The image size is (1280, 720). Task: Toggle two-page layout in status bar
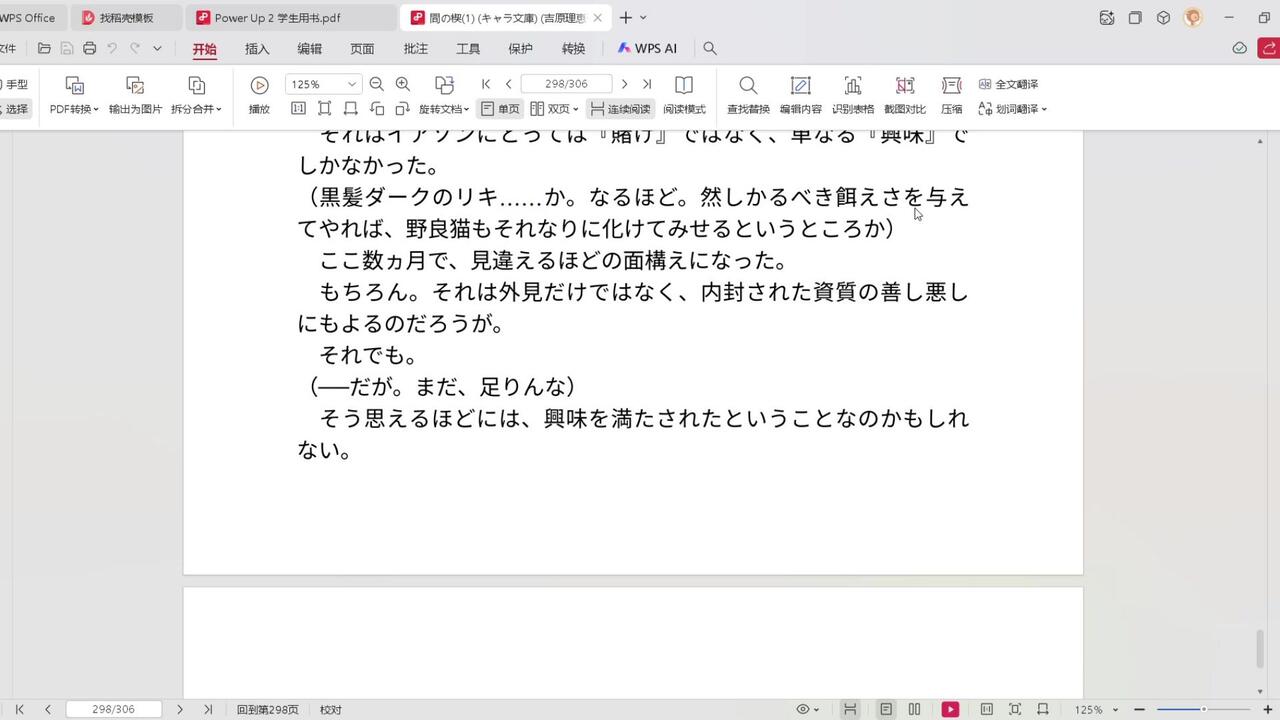[x=914, y=709]
